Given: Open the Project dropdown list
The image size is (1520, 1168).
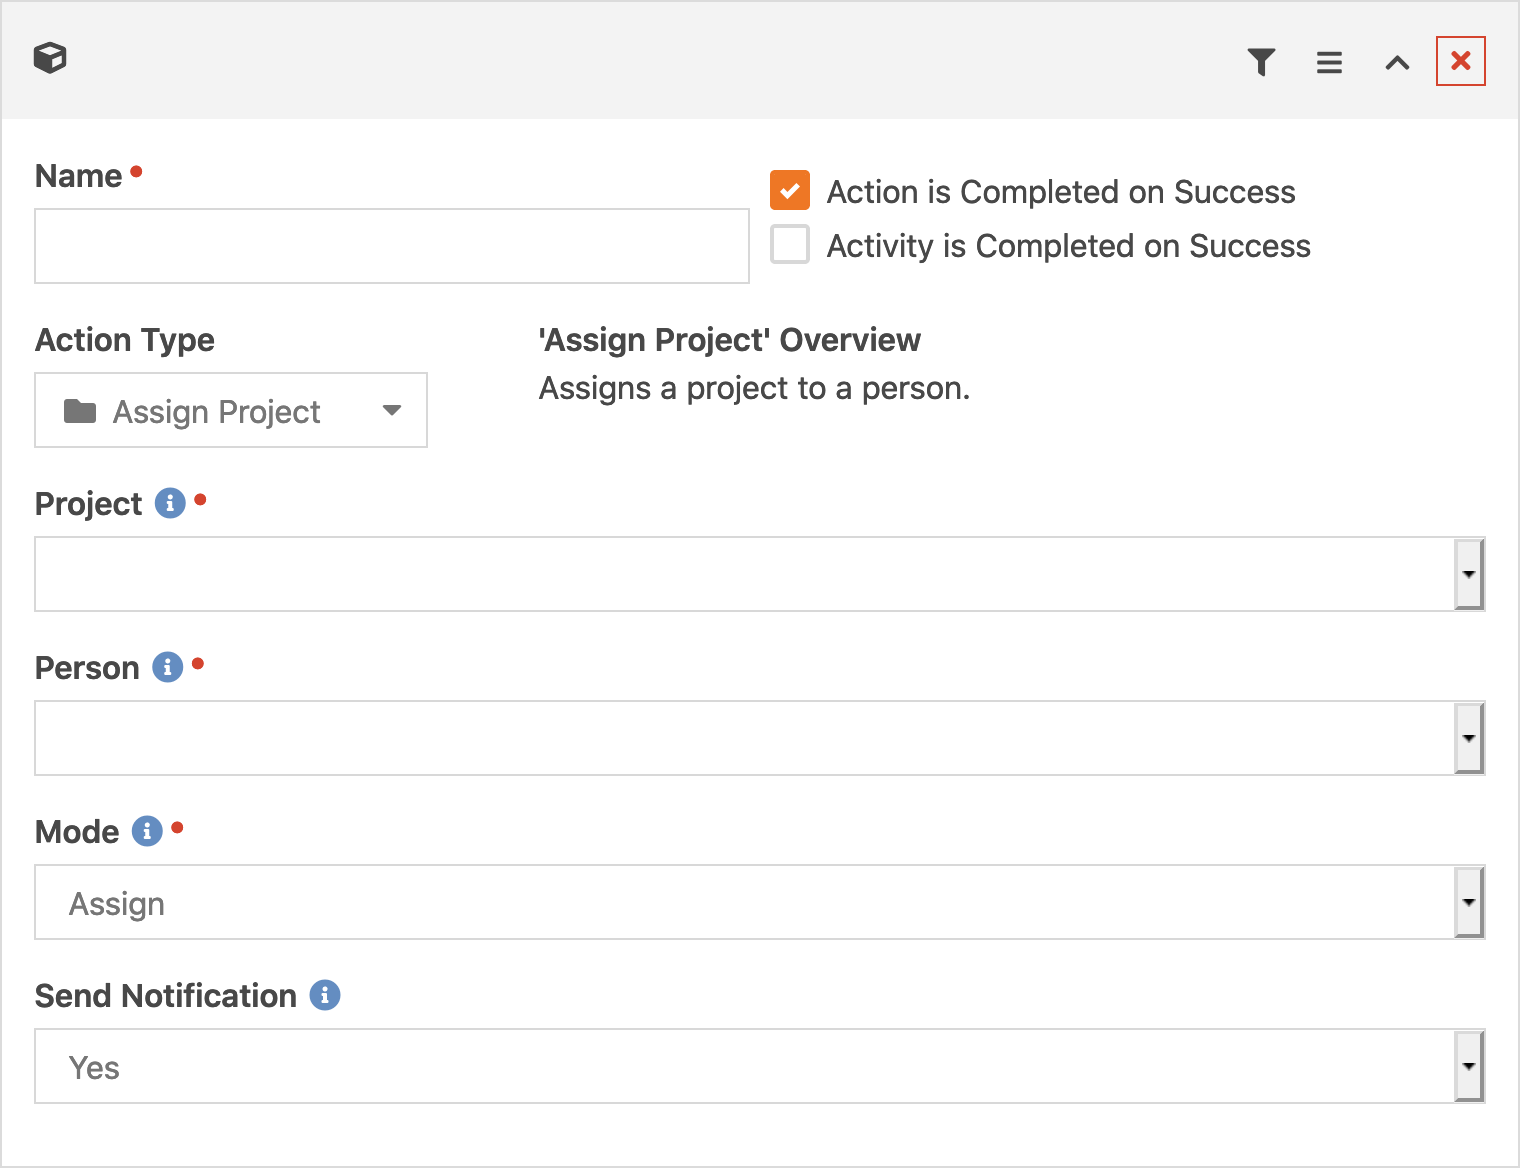Looking at the screenshot, I should tap(760, 574).
